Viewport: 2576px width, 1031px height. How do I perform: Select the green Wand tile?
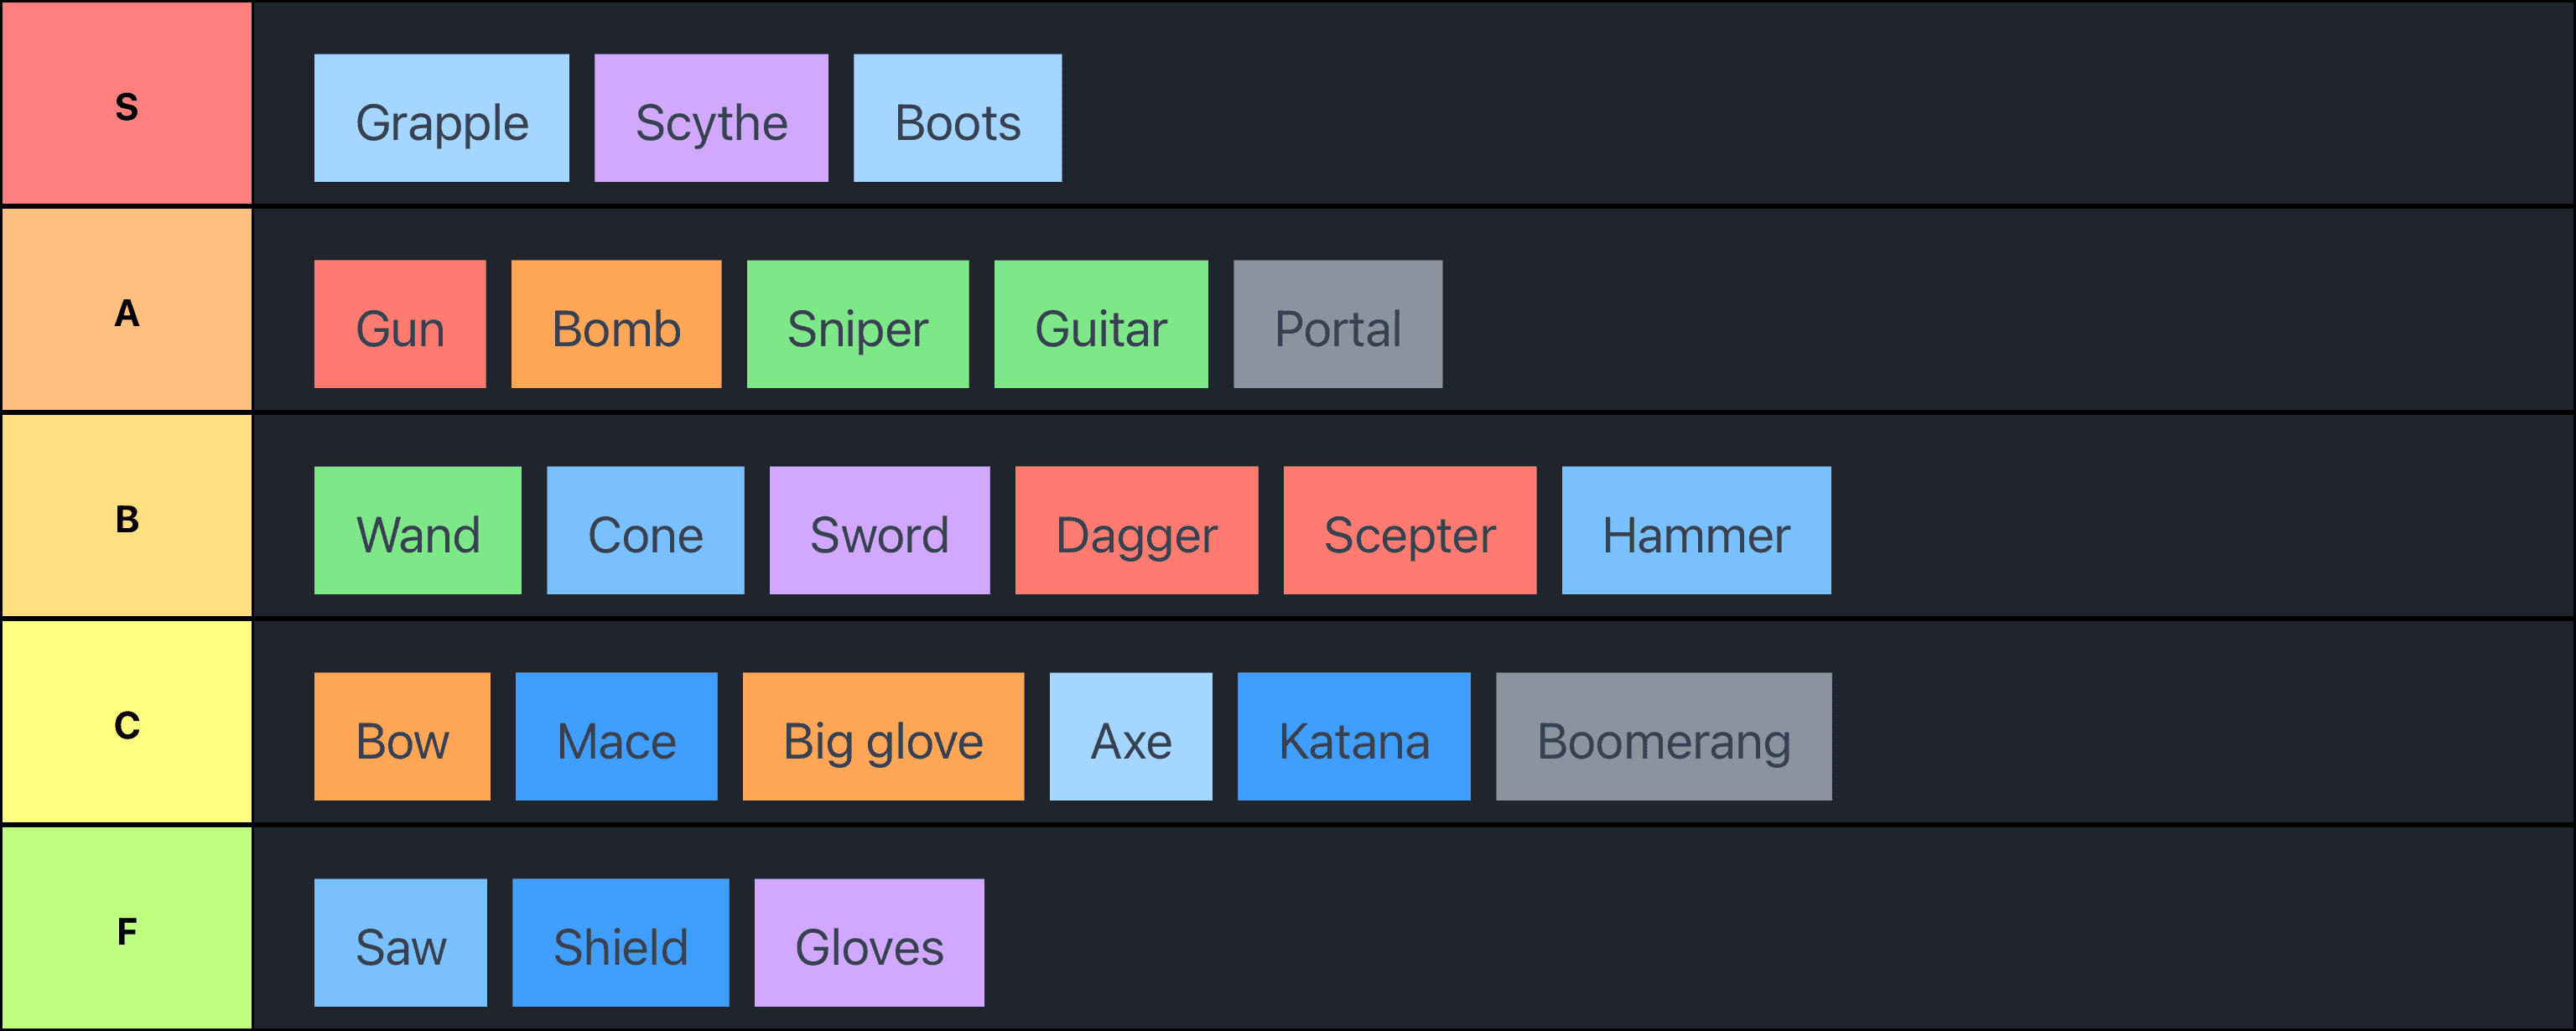[x=417, y=530]
